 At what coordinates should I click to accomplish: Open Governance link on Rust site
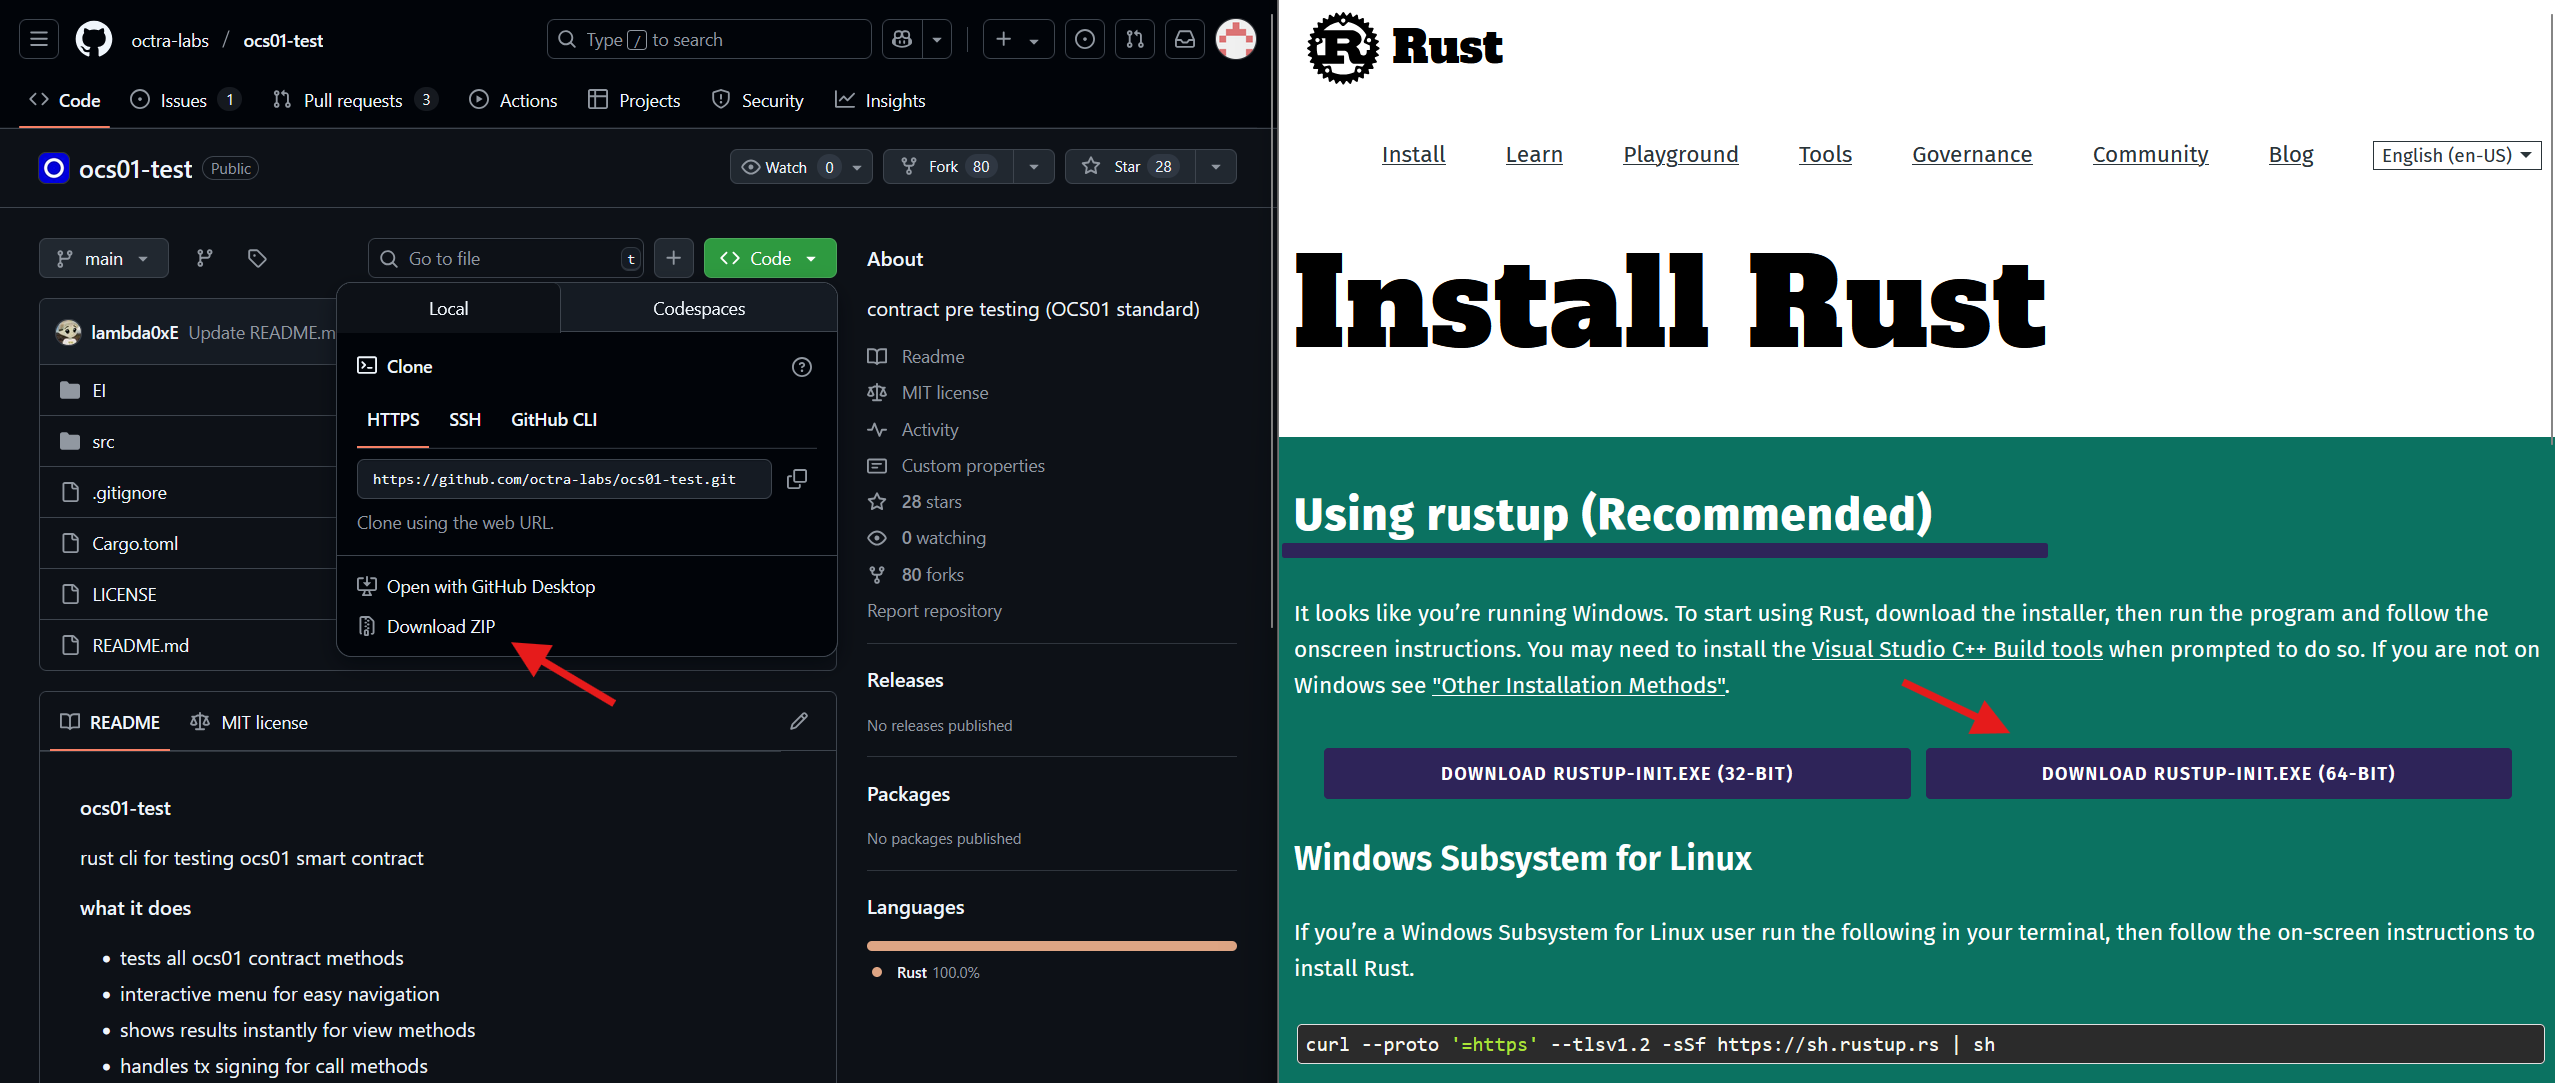coord(1972,154)
